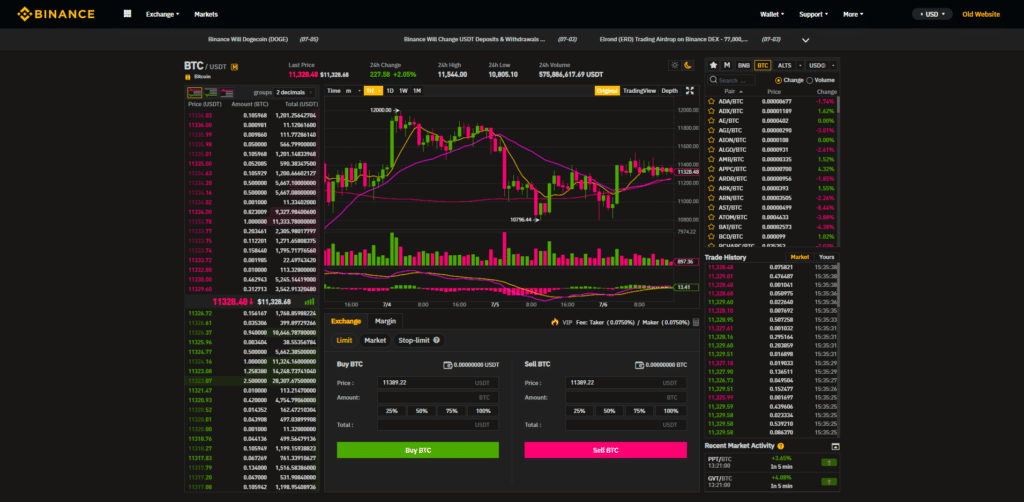Viewport: 1024px width, 502px height.
Task: Select the Volume radio button
Action: (811, 79)
